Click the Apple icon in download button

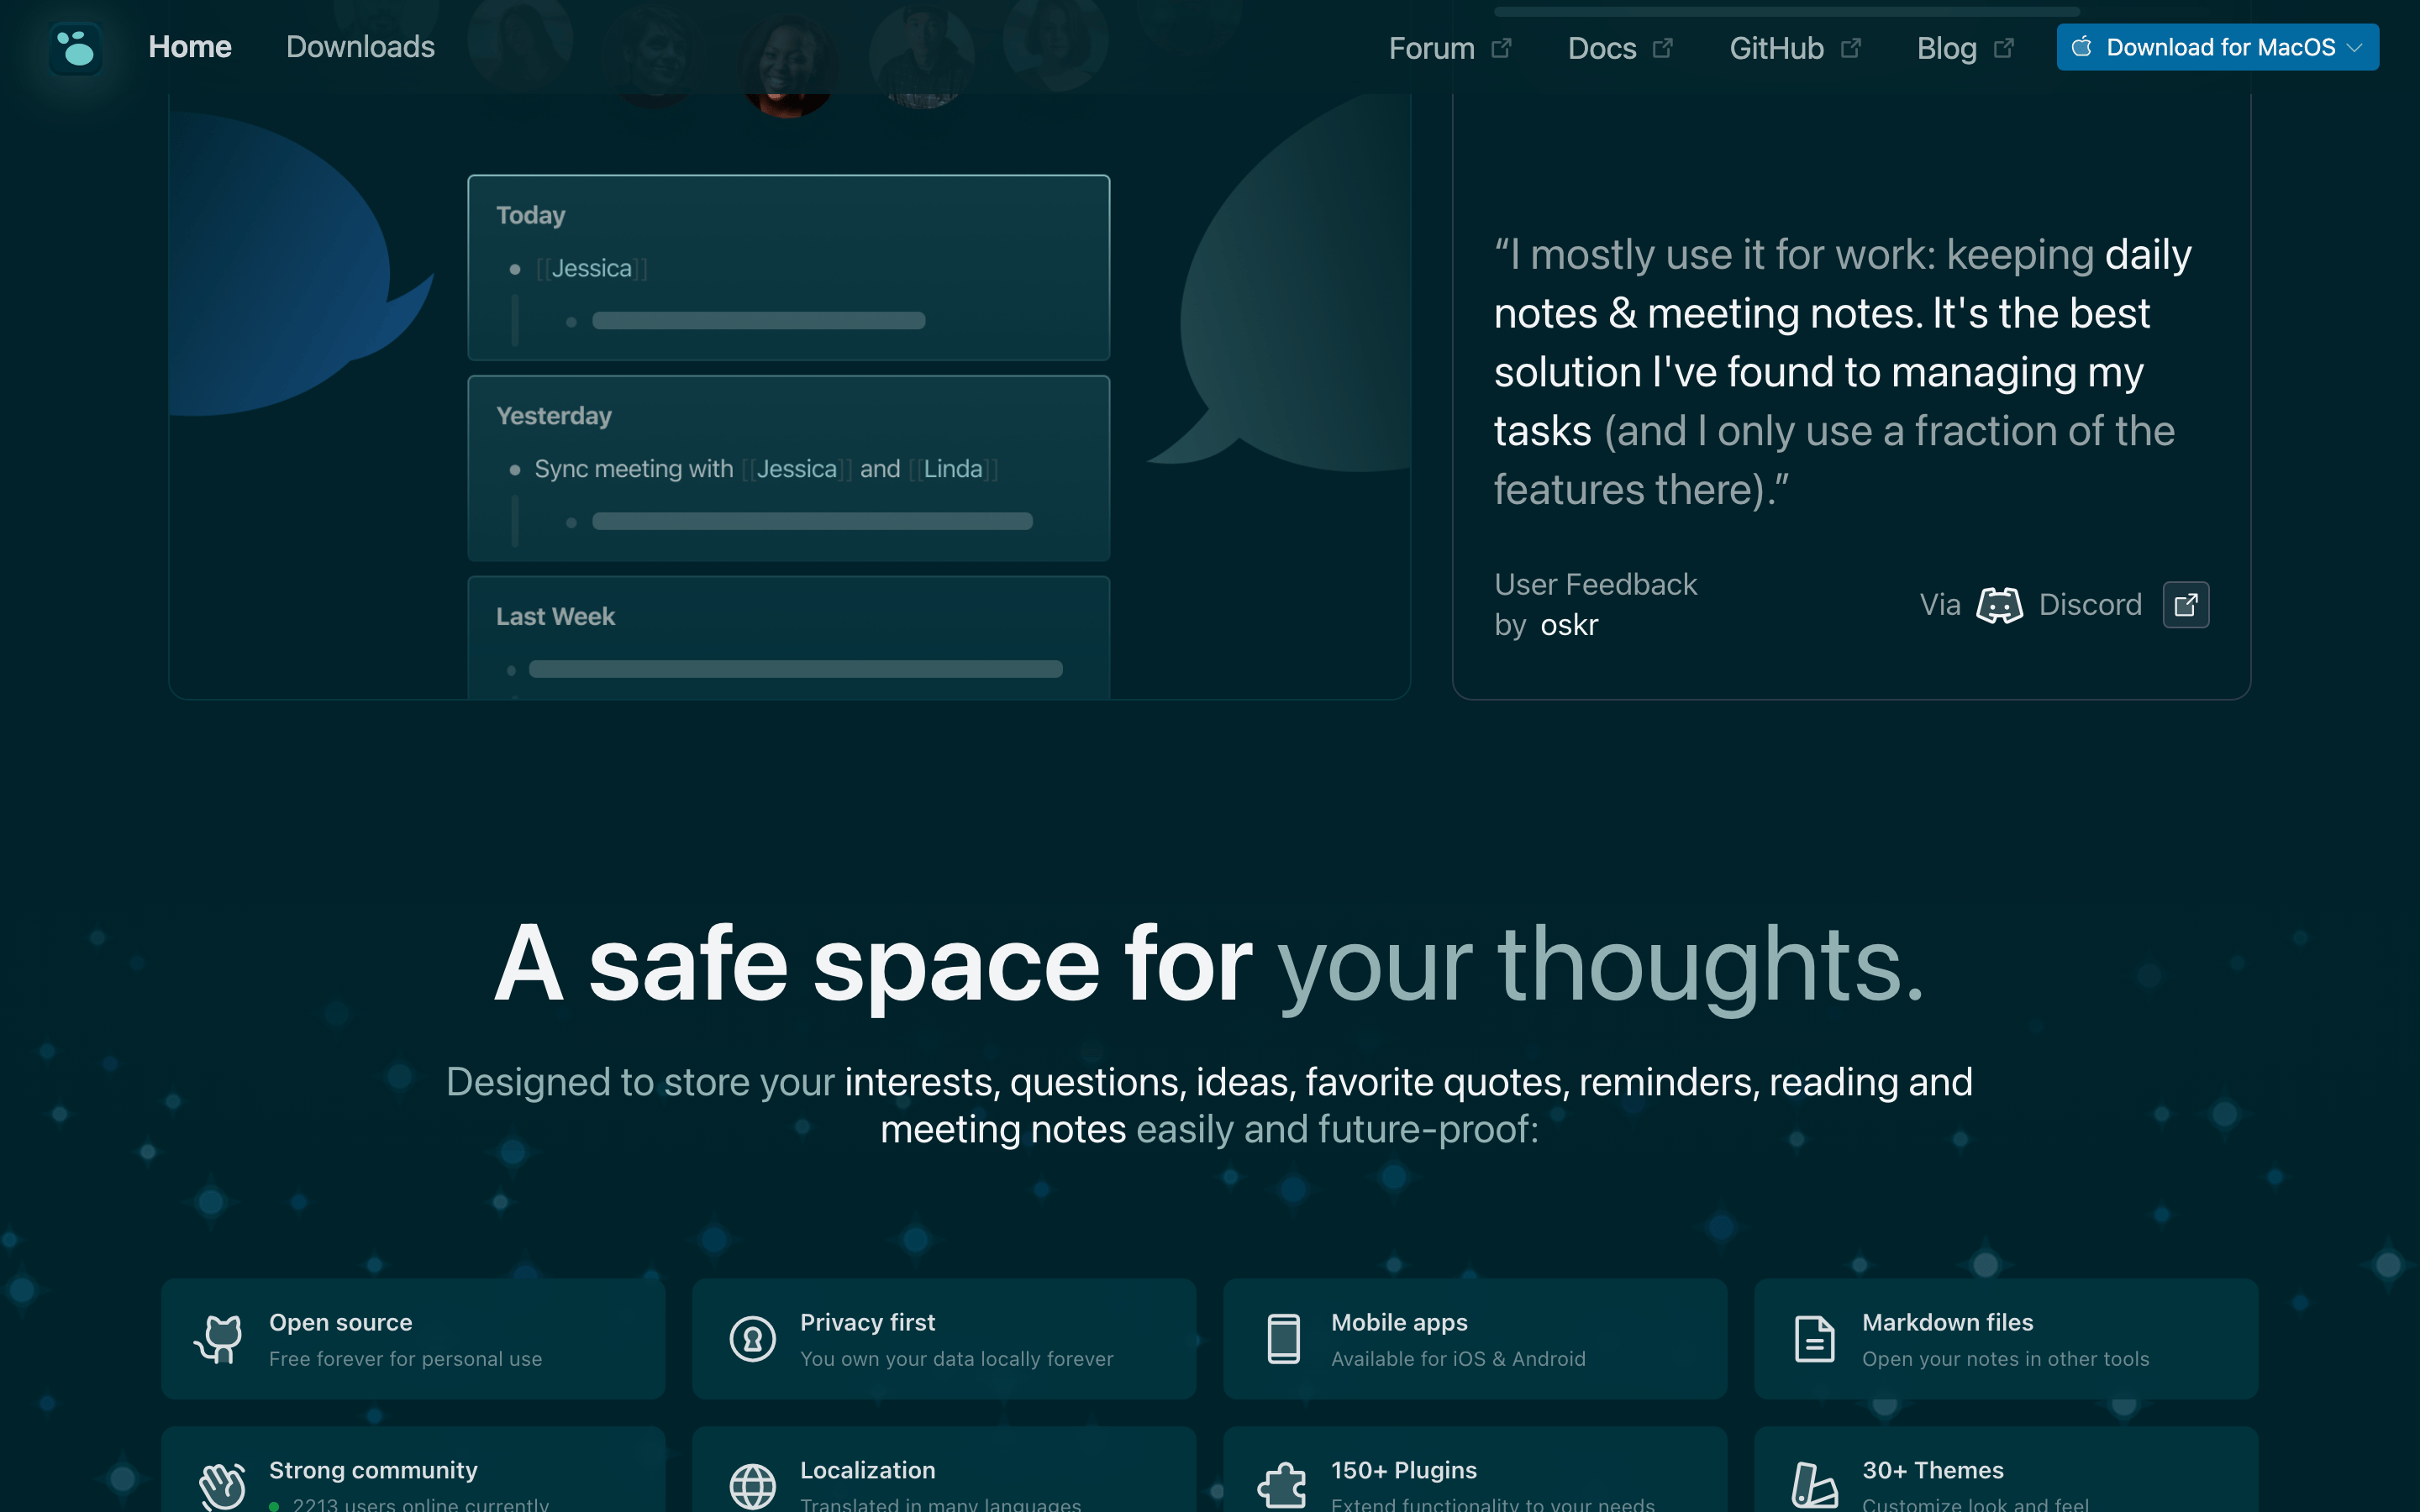2082,47
